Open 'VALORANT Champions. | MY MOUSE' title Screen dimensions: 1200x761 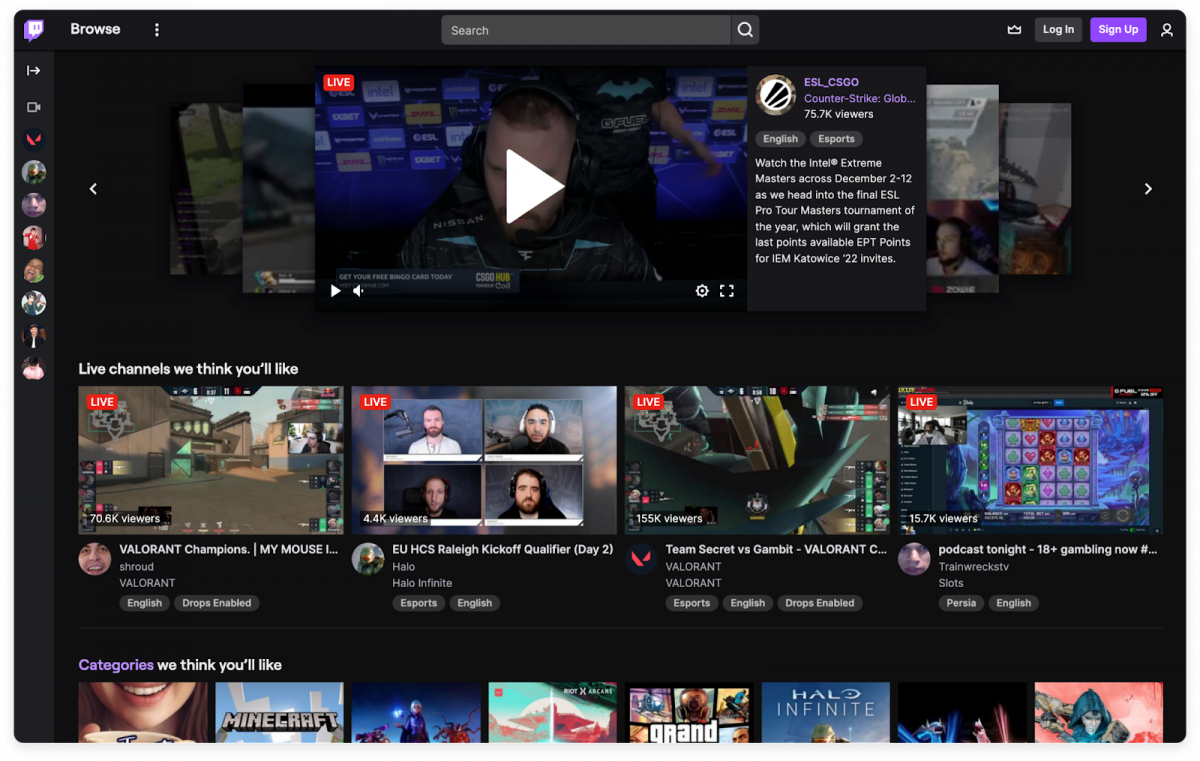tap(229, 549)
